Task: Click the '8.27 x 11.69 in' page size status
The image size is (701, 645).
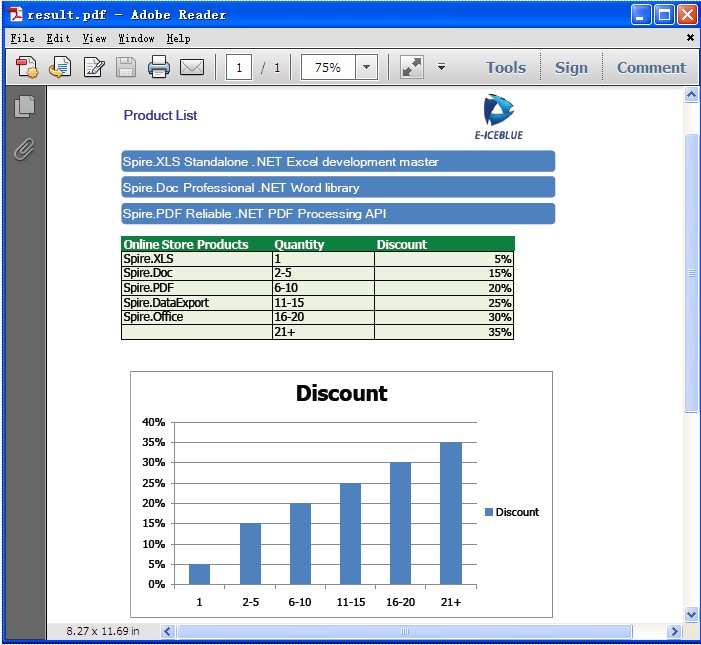Action: click(x=103, y=631)
